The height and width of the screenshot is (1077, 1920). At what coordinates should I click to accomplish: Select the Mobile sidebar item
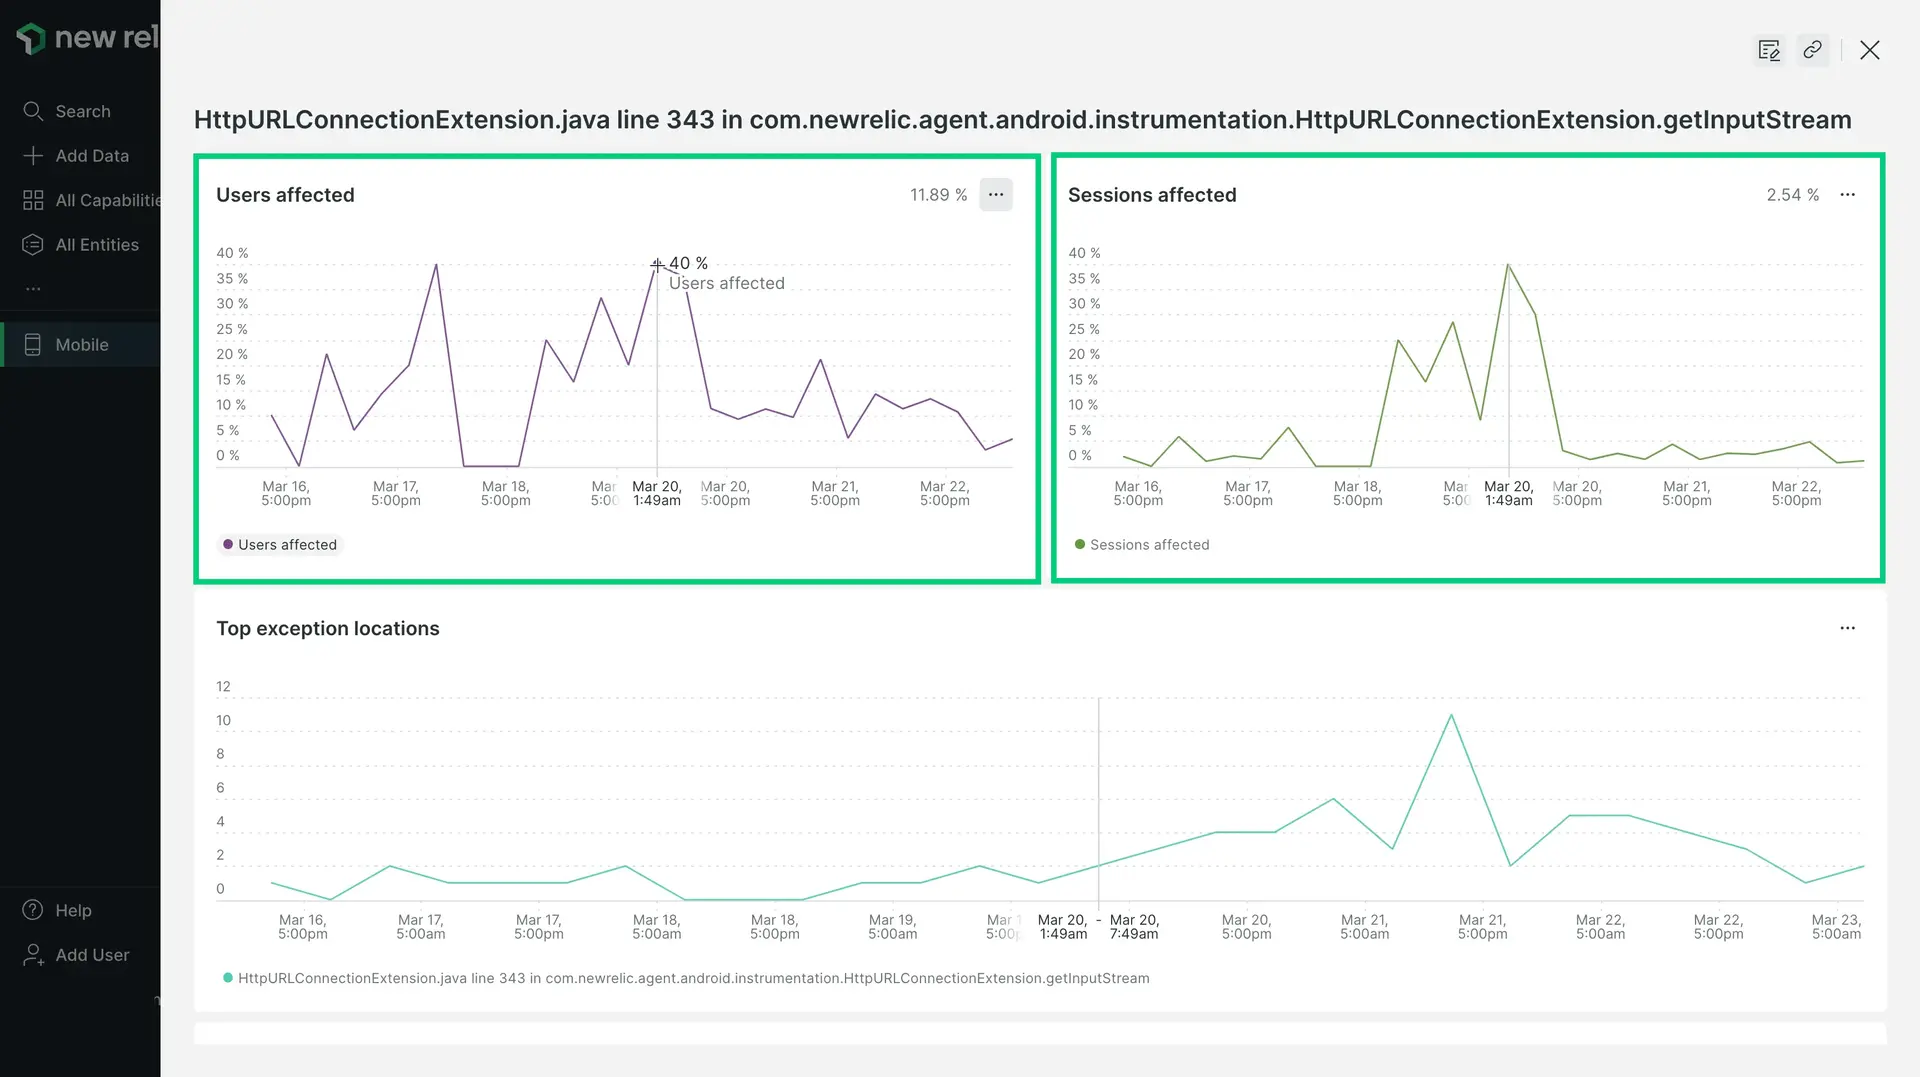81,345
